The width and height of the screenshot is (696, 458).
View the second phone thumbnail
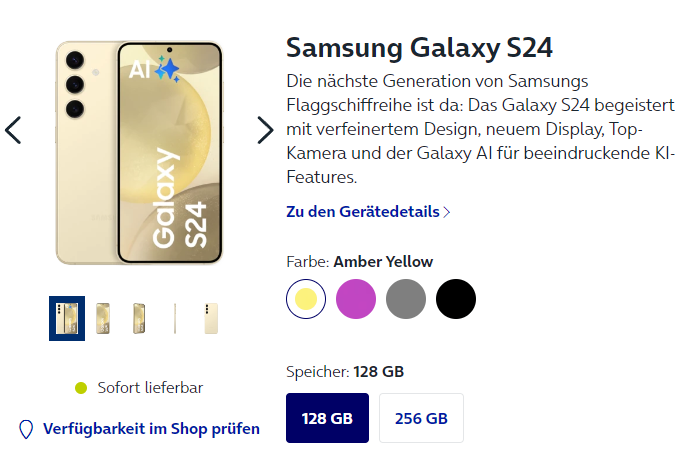coord(103,318)
